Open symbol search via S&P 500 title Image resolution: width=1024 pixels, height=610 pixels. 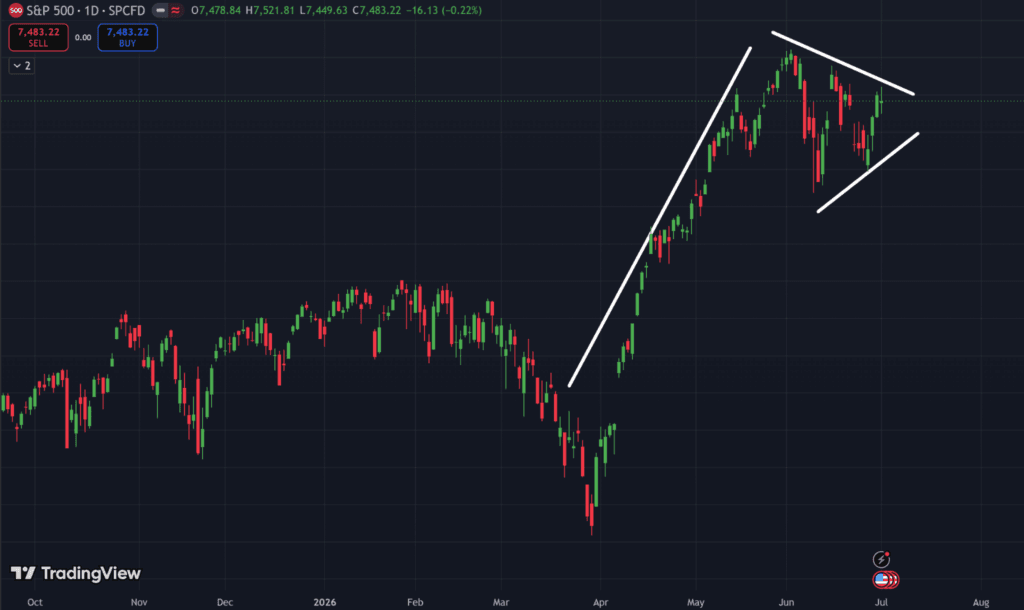point(86,10)
